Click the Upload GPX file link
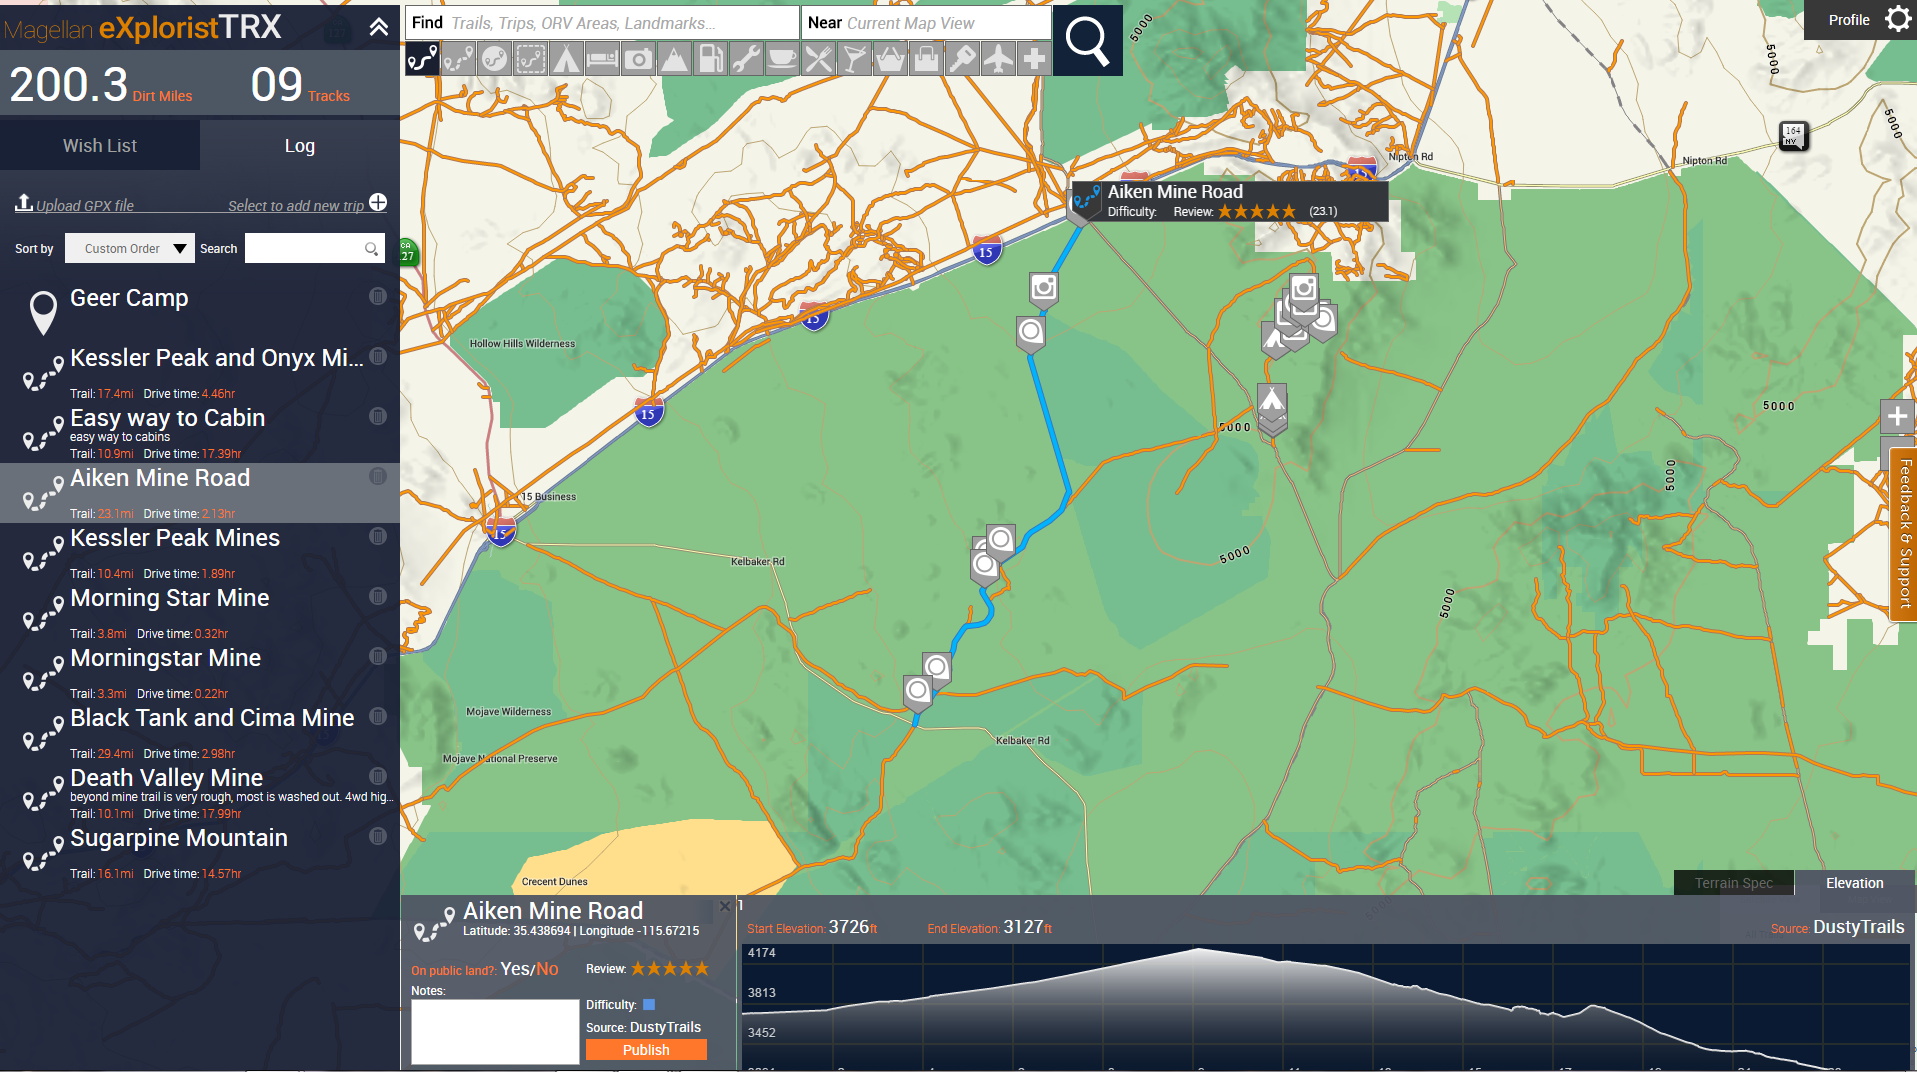The image size is (1917, 1072). click(84, 205)
